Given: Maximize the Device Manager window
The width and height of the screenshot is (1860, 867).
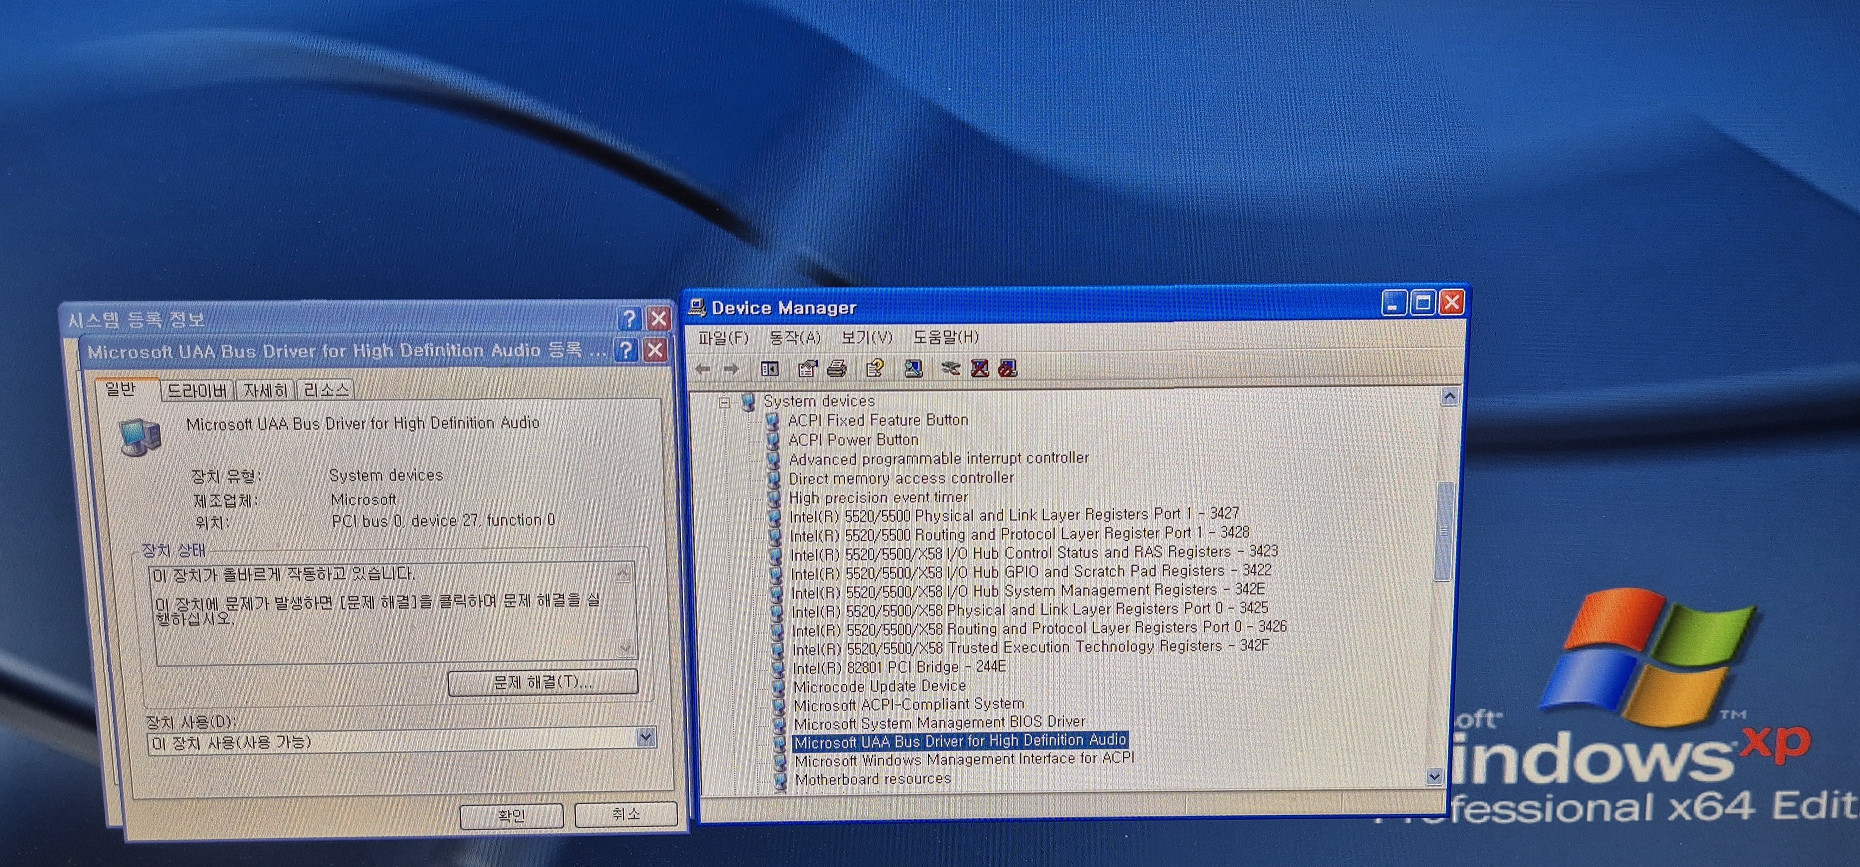Looking at the screenshot, I should (1423, 302).
